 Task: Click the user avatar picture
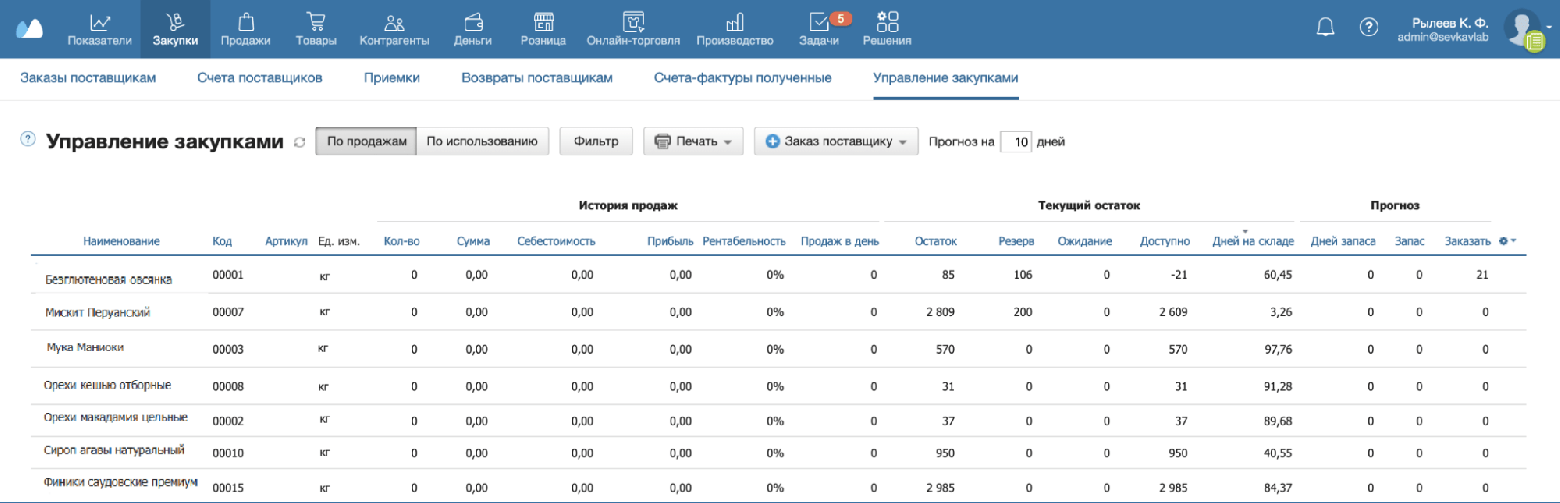(1524, 29)
